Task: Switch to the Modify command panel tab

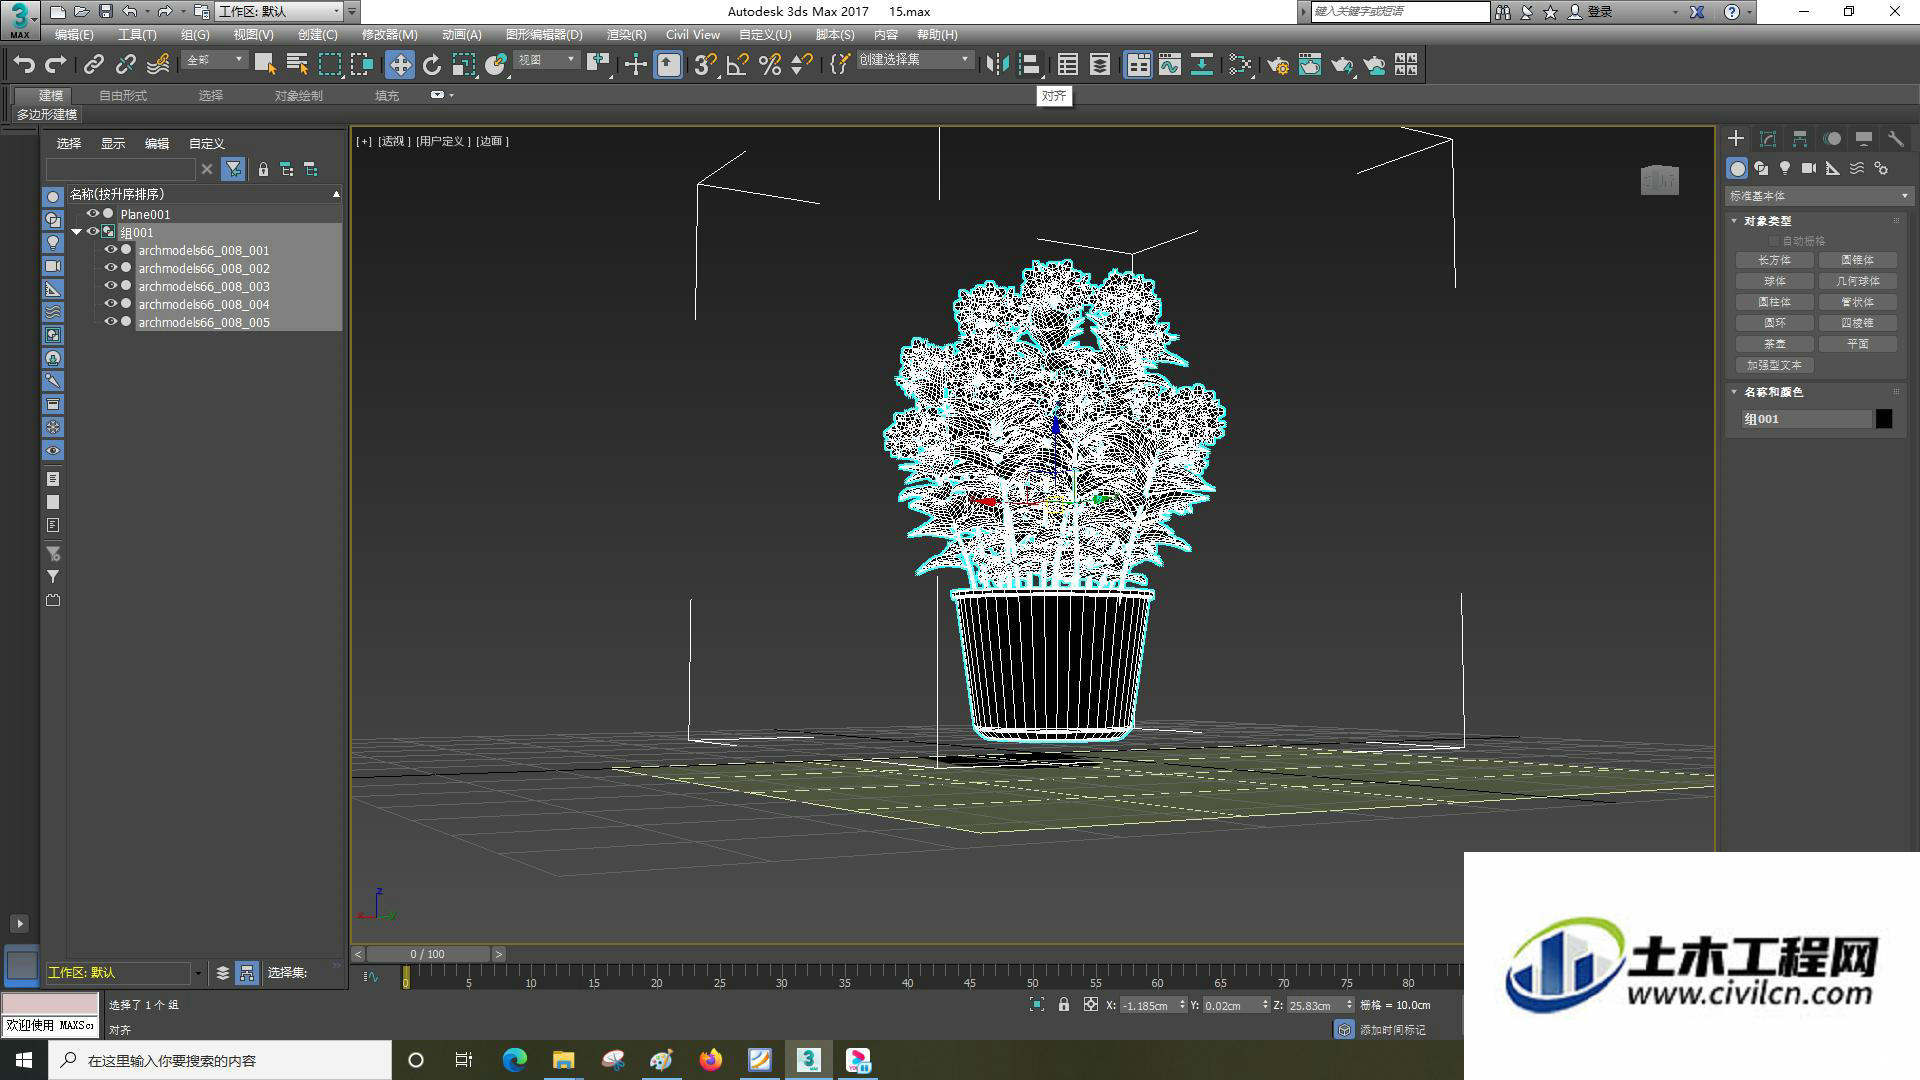Action: [1768, 139]
